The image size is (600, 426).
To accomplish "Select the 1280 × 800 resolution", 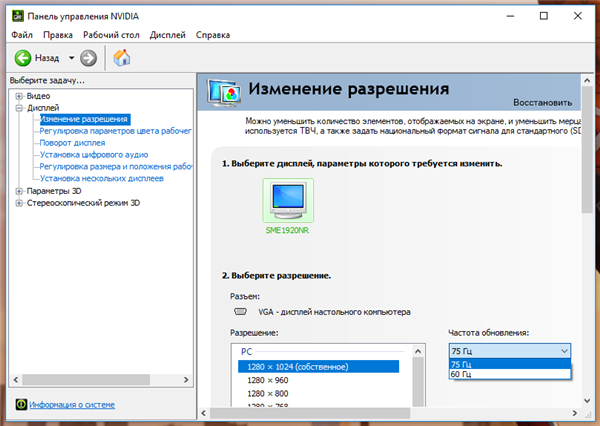I will [268, 393].
